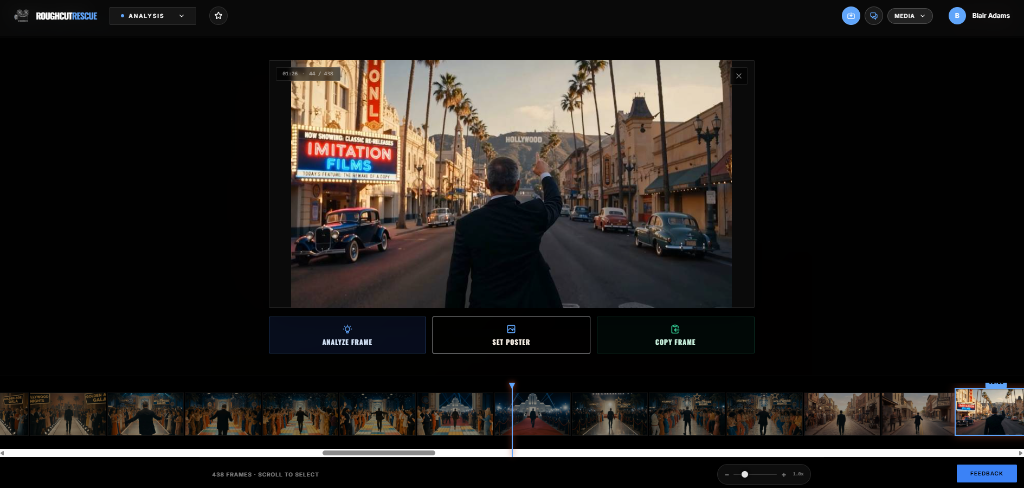
Task: Click the large frame preview image
Action: click(x=511, y=184)
